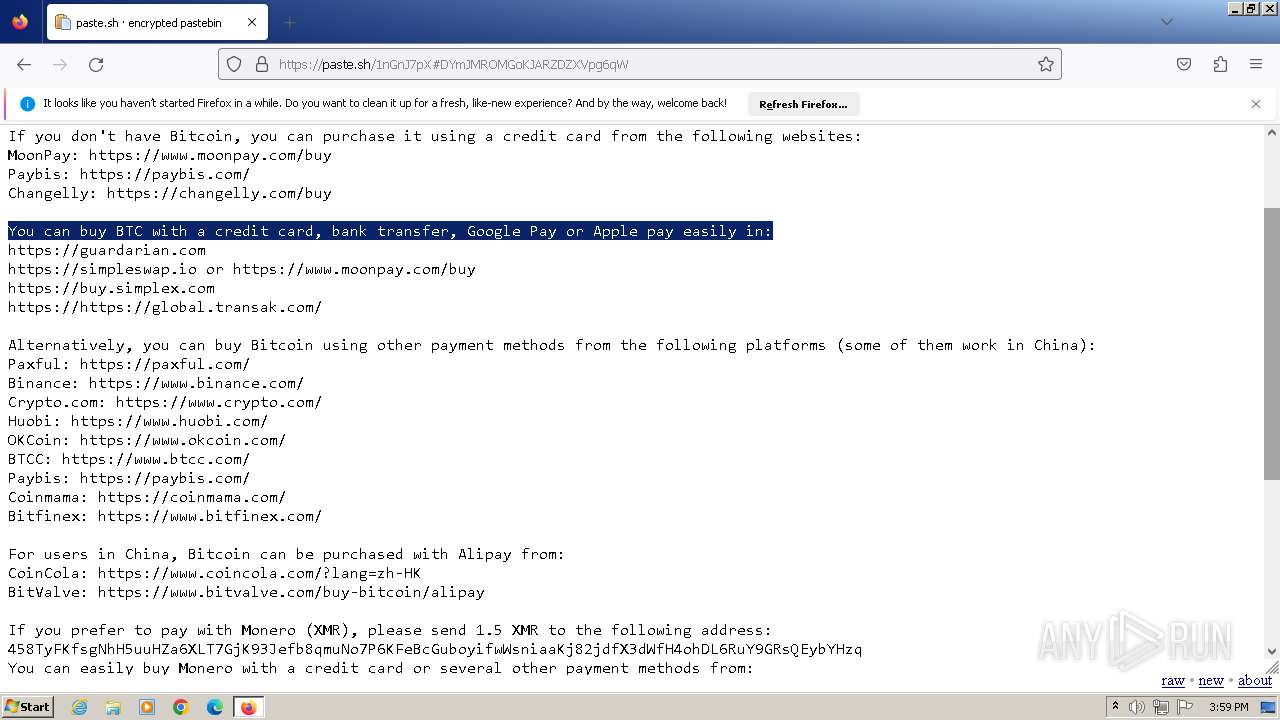Viewport: 1280px width, 720px height.
Task: Focus the URL address bar
Action: click(x=640, y=64)
